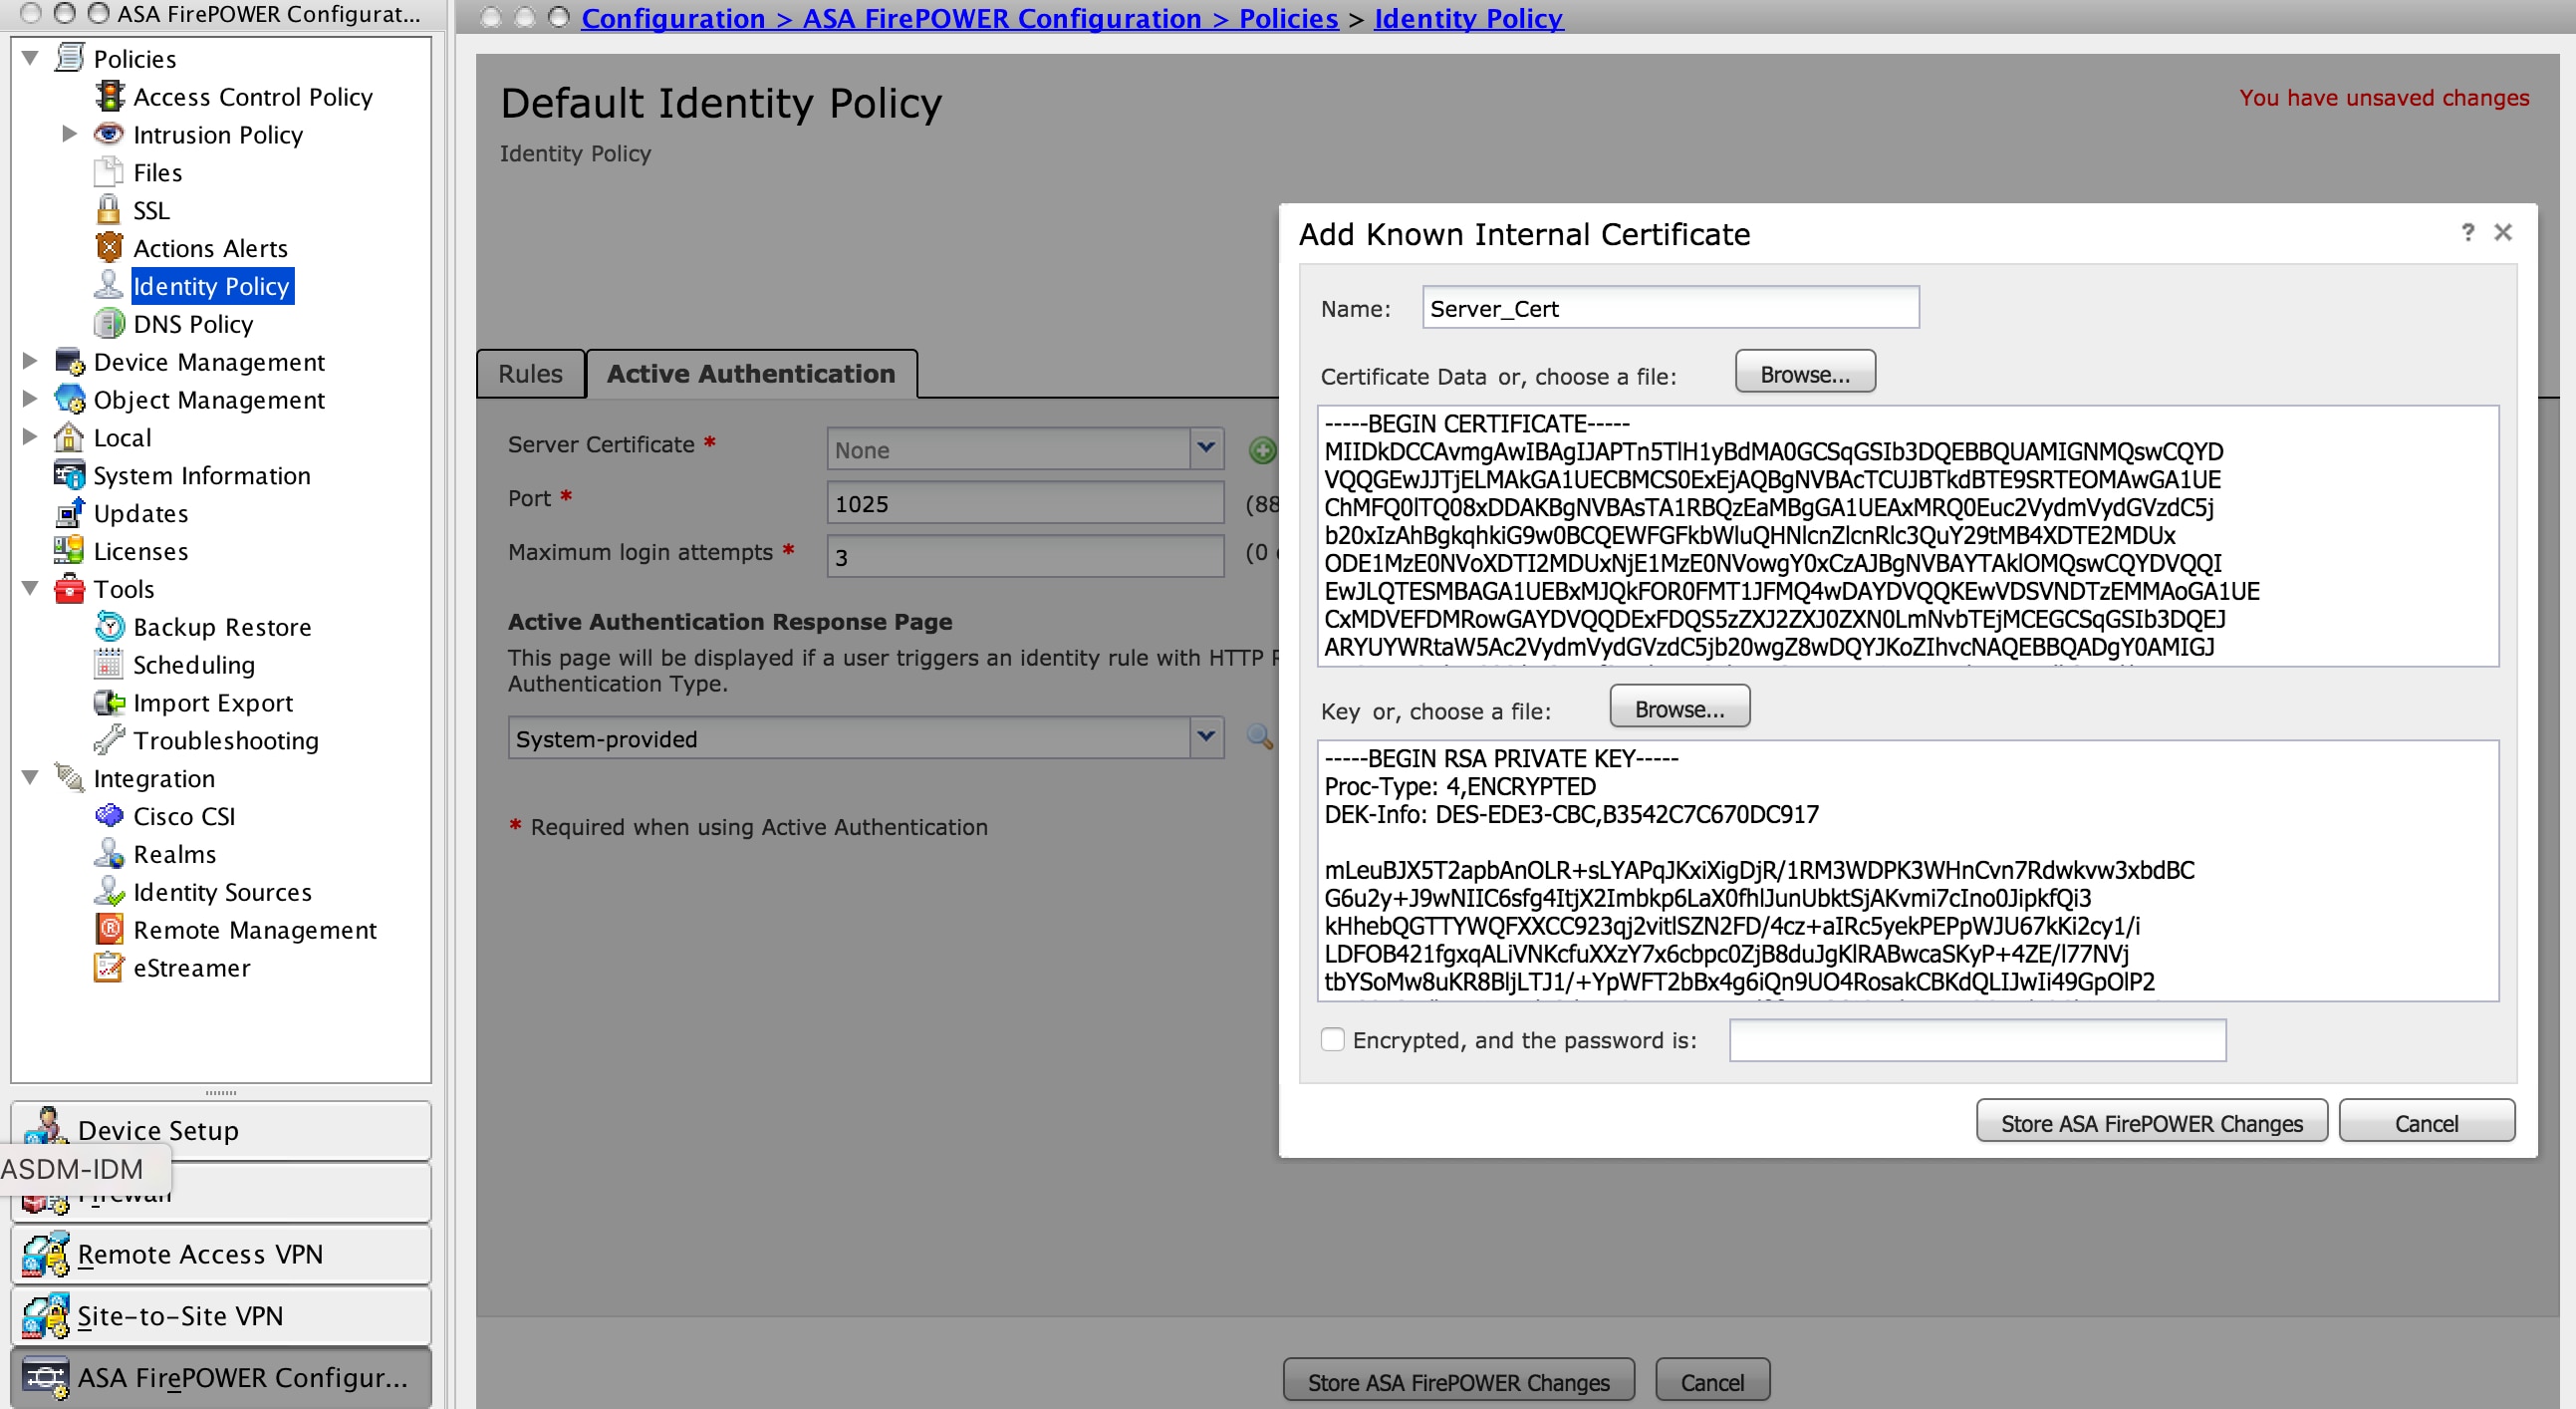Click the Intrusion Policy eye icon
This screenshot has height=1409, width=2576.
coord(109,134)
